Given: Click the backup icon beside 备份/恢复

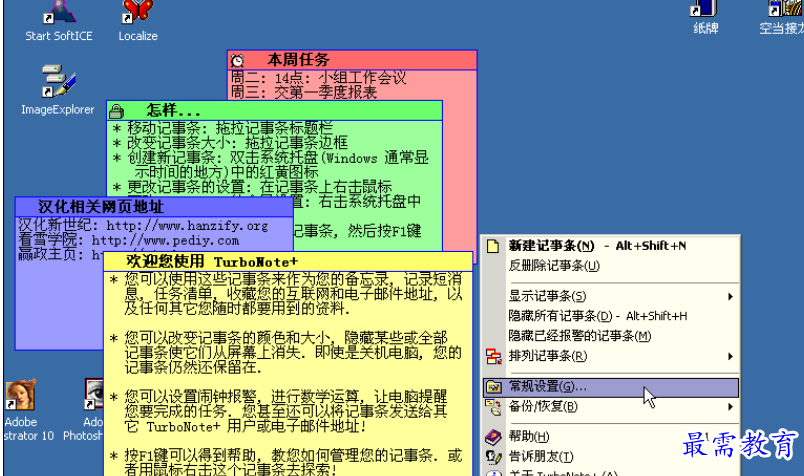Looking at the screenshot, I should pos(493,407).
